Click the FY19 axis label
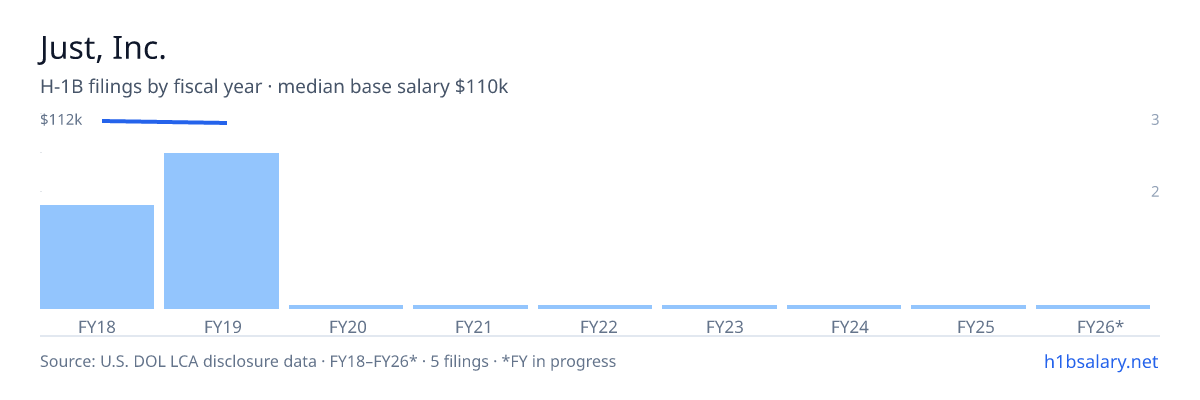1200x400 pixels. (x=222, y=326)
